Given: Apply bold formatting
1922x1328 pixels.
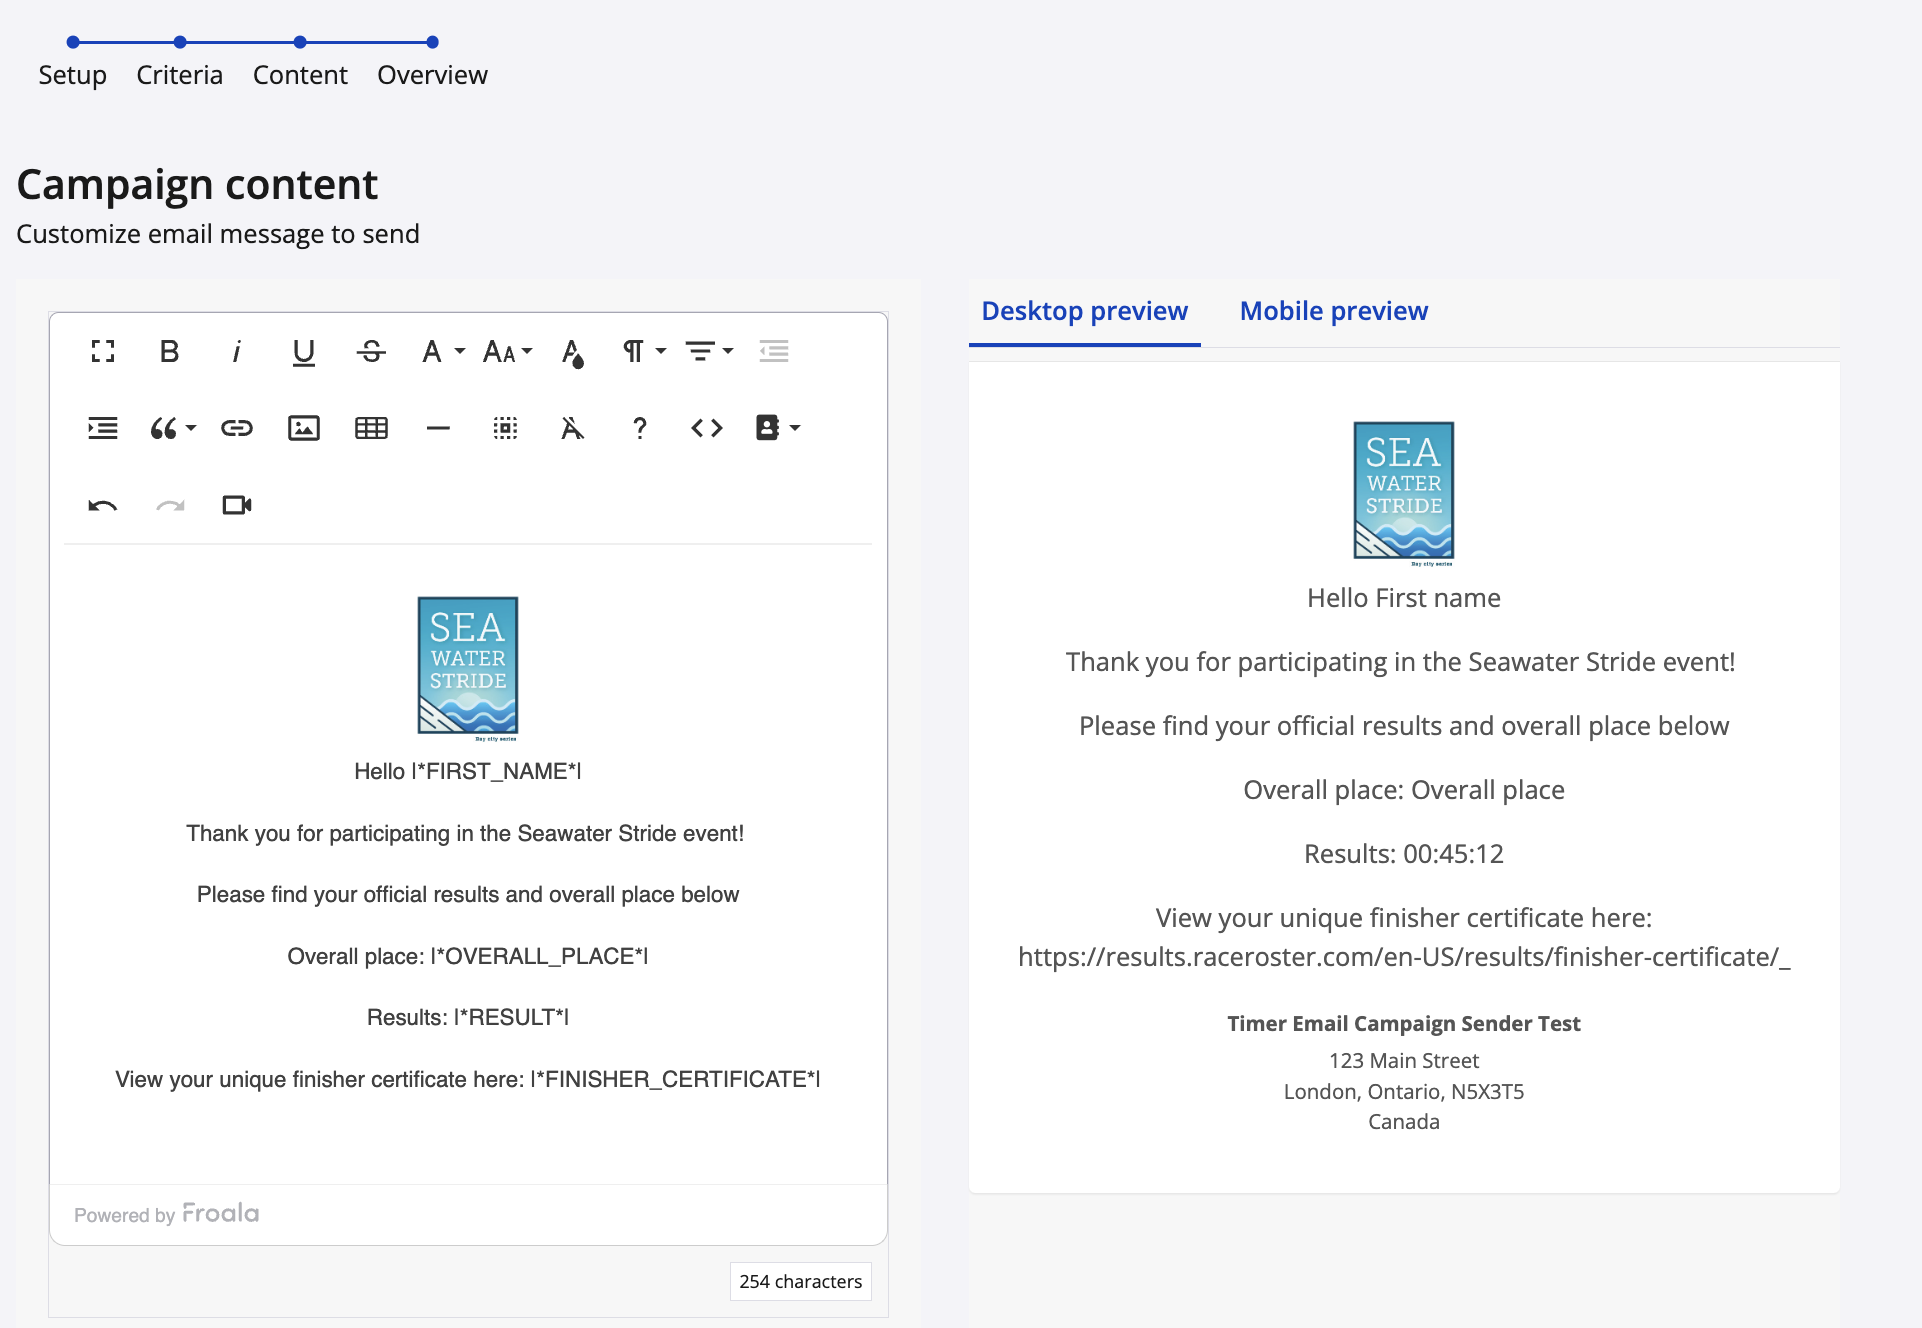Looking at the screenshot, I should tap(170, 351).
